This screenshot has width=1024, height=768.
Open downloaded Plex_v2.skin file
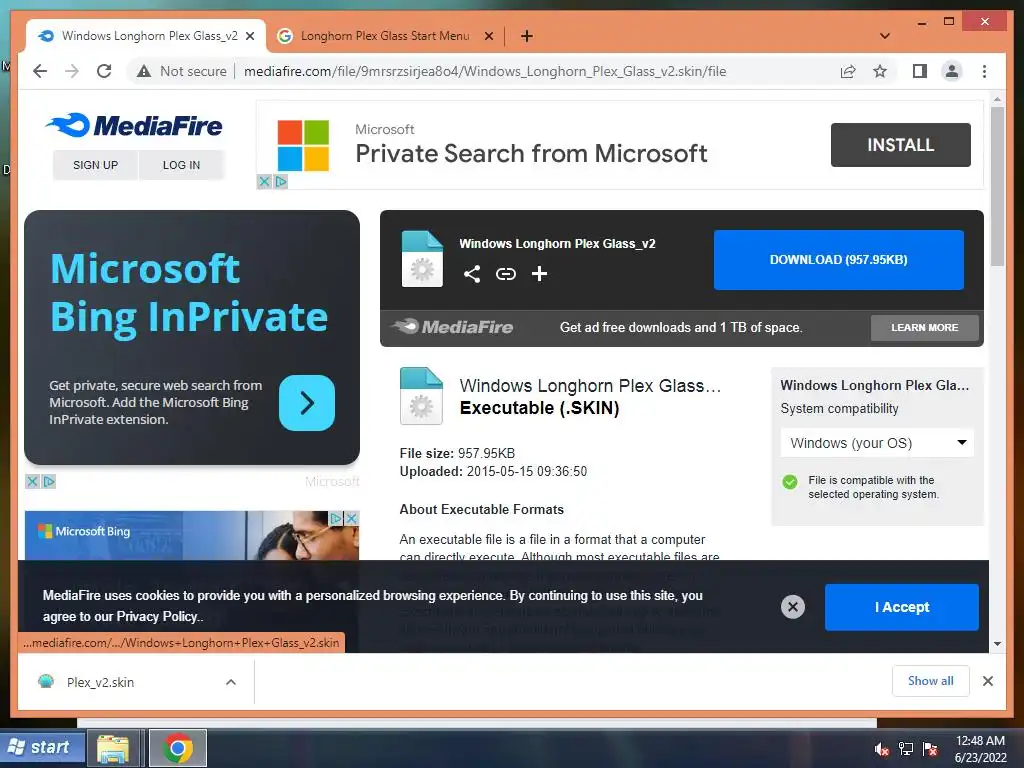click(100, 682)
